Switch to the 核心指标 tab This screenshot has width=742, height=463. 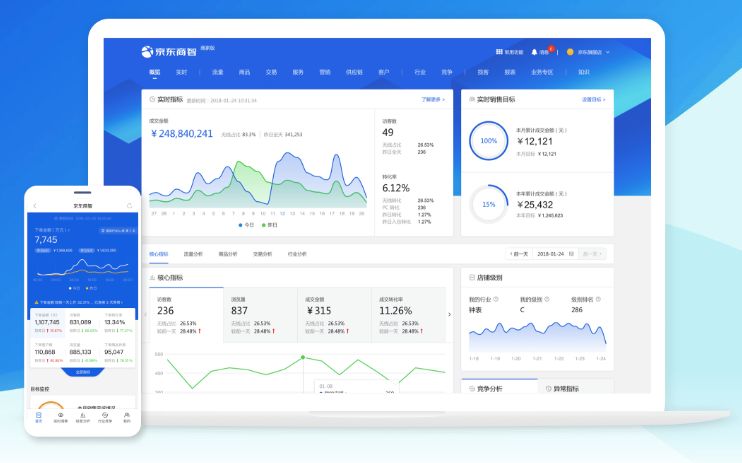[159, 254]
